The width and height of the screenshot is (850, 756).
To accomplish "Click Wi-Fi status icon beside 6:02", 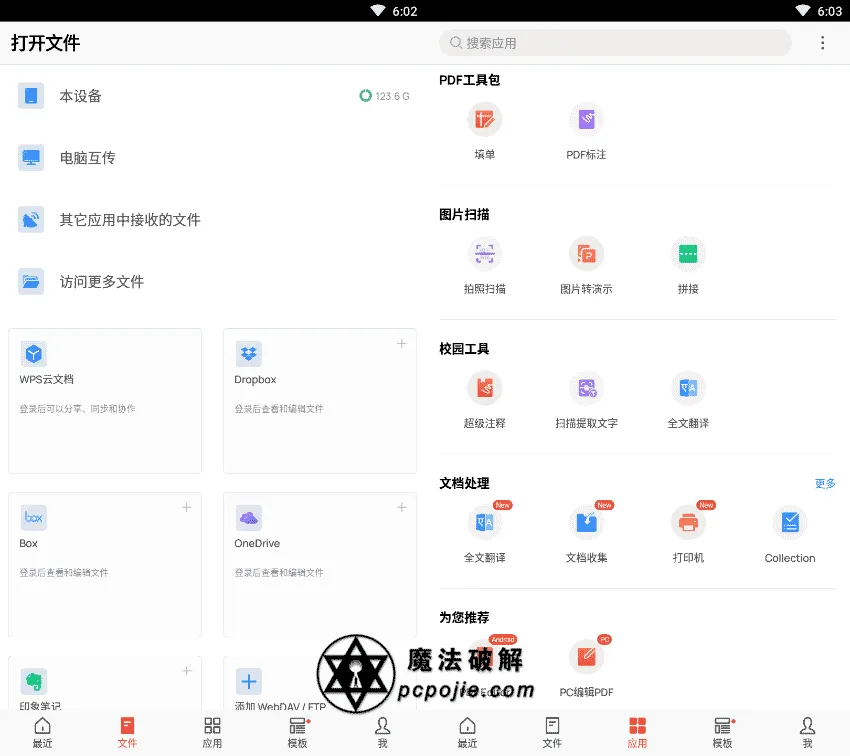I will click(378, 10).
